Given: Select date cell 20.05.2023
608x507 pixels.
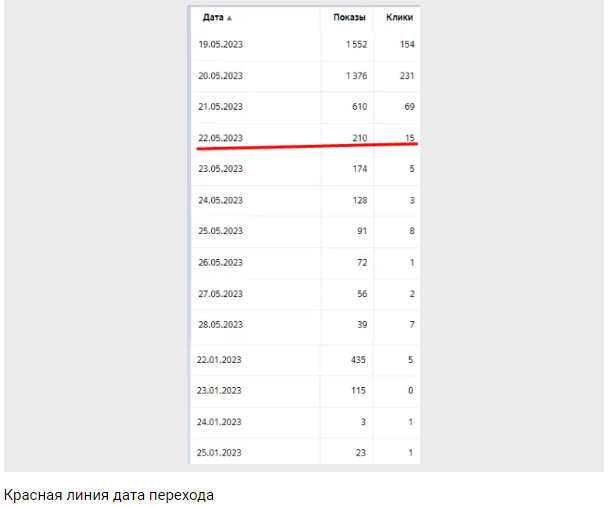Looking at the screenshot, I should pyautogui.click(x=221, y=76).
